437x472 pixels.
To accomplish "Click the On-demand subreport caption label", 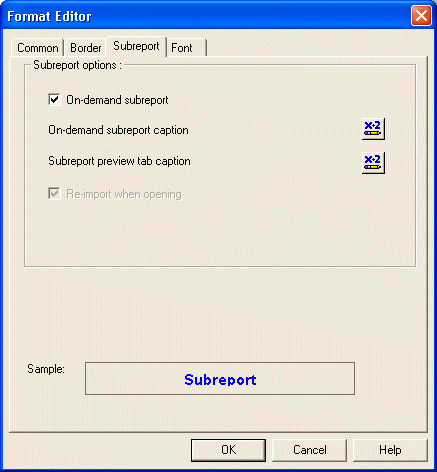I will [118, 130].
